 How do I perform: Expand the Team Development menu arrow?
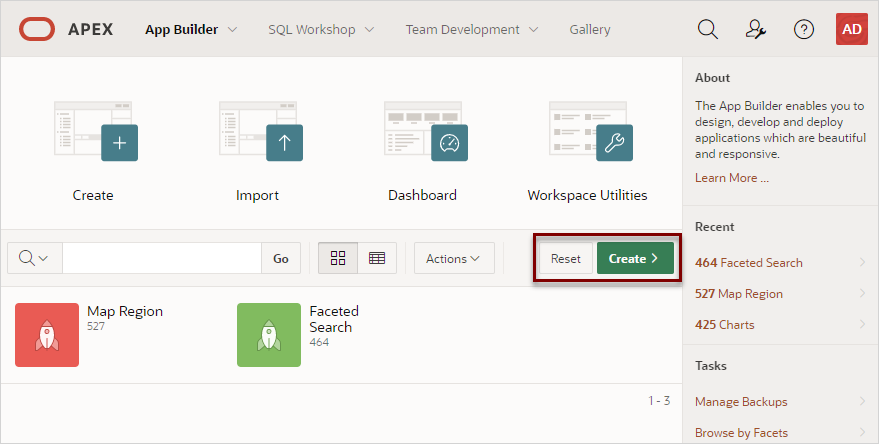[534, 30]
